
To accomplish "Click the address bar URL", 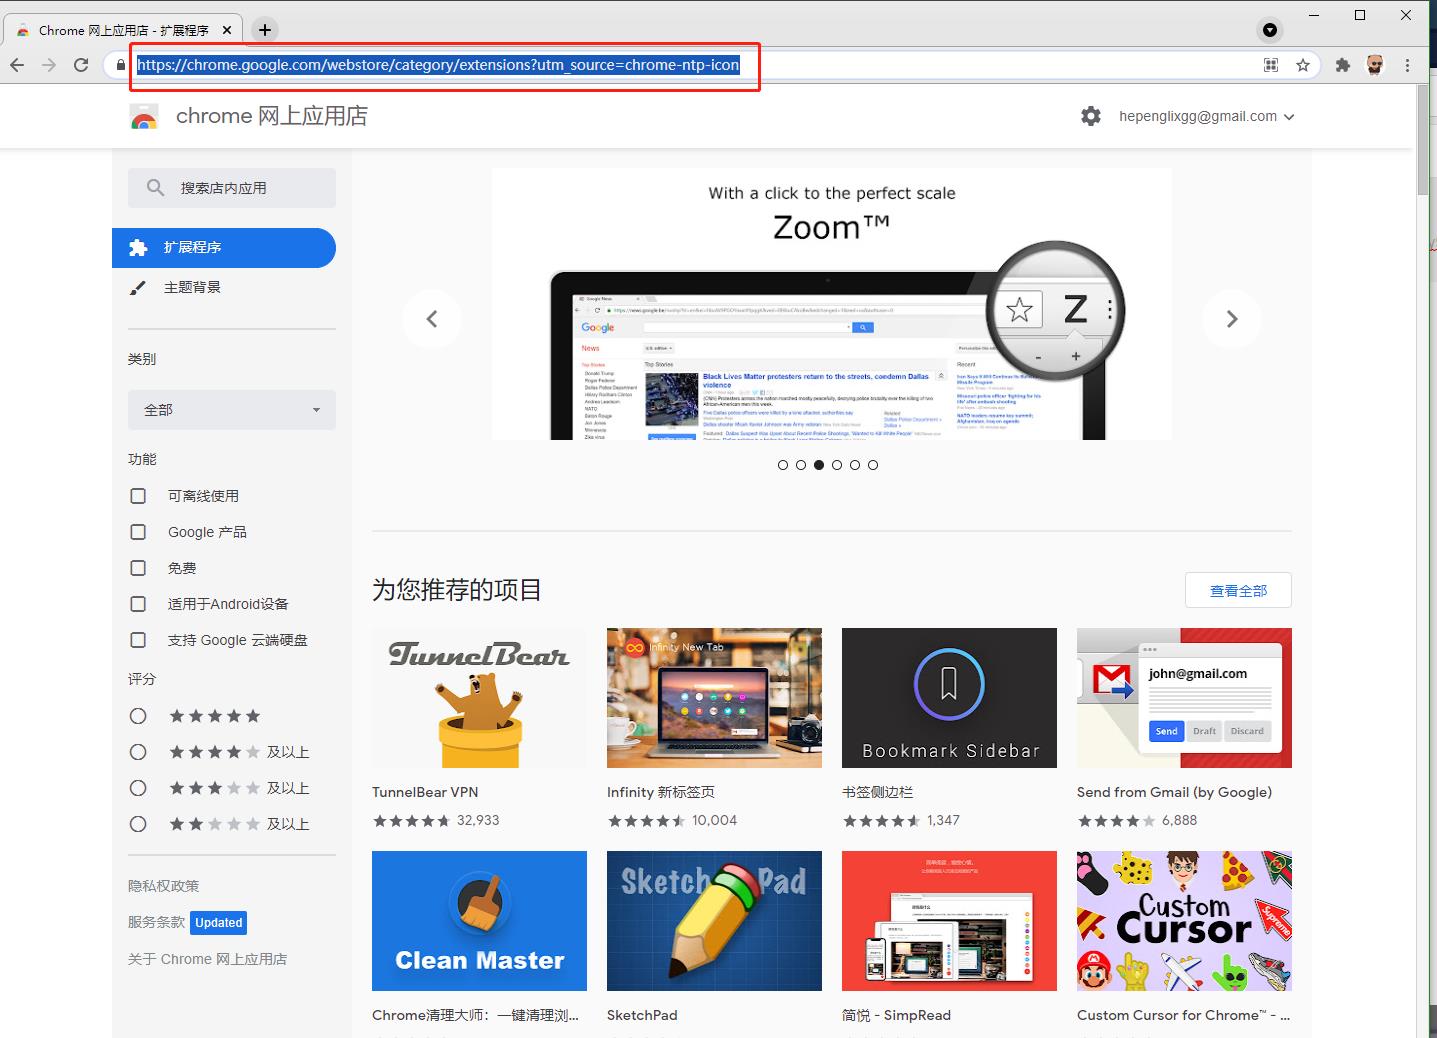I will tap(438, 65).
